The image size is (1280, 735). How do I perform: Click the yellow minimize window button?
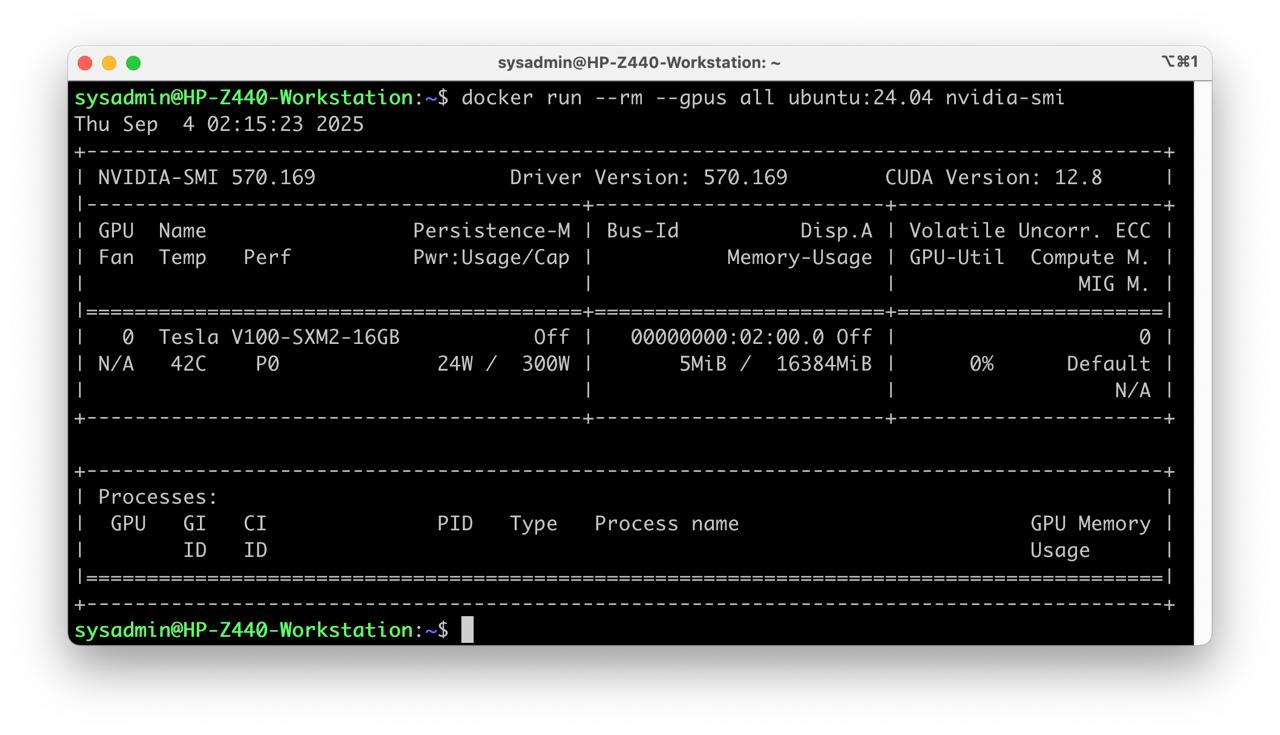pos(109,63)
